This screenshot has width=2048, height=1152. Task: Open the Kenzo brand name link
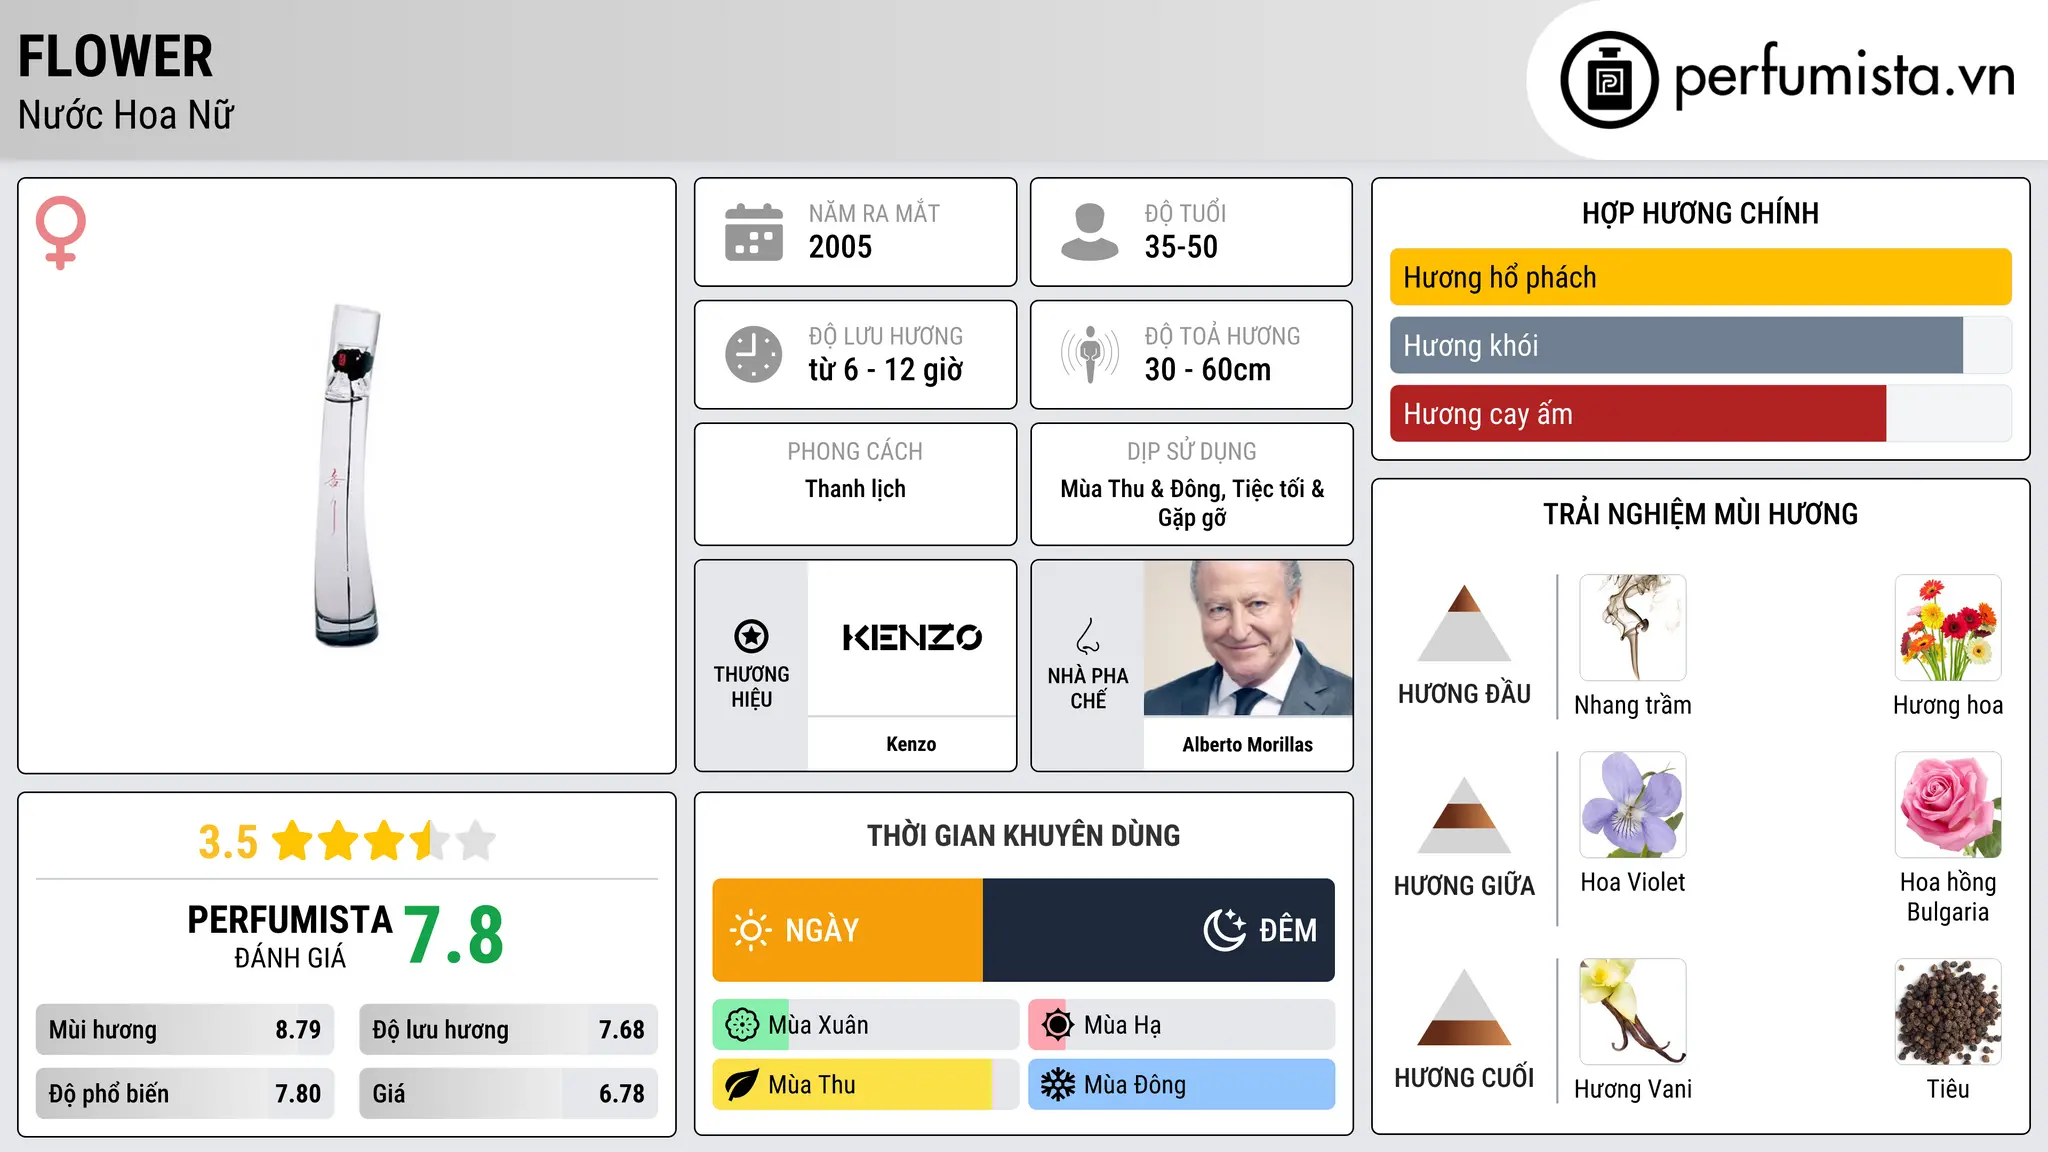(x=911, y=744)
